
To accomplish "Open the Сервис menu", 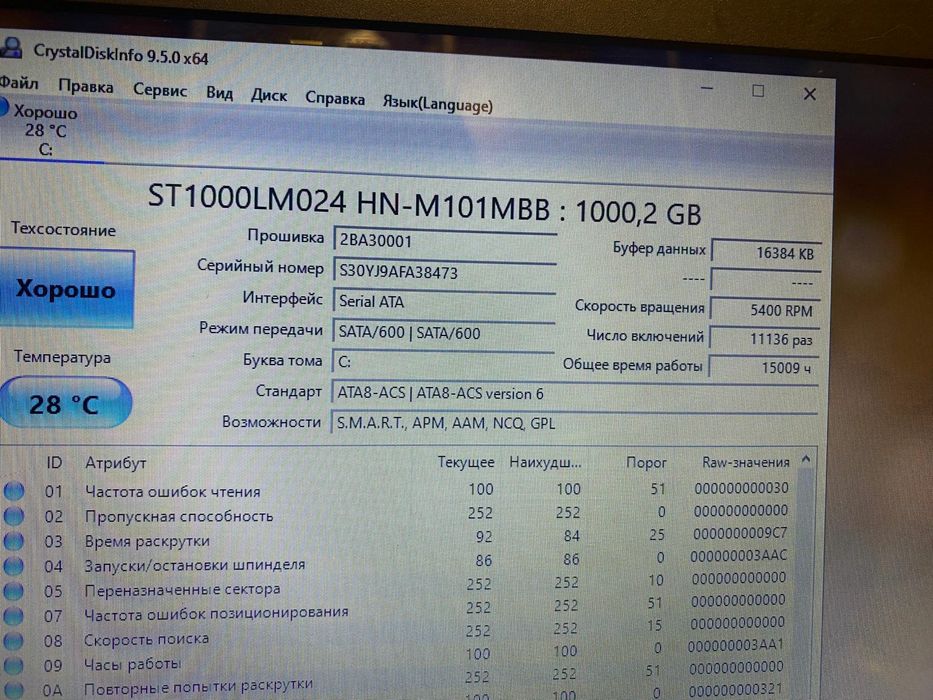I will pos(159,90).
